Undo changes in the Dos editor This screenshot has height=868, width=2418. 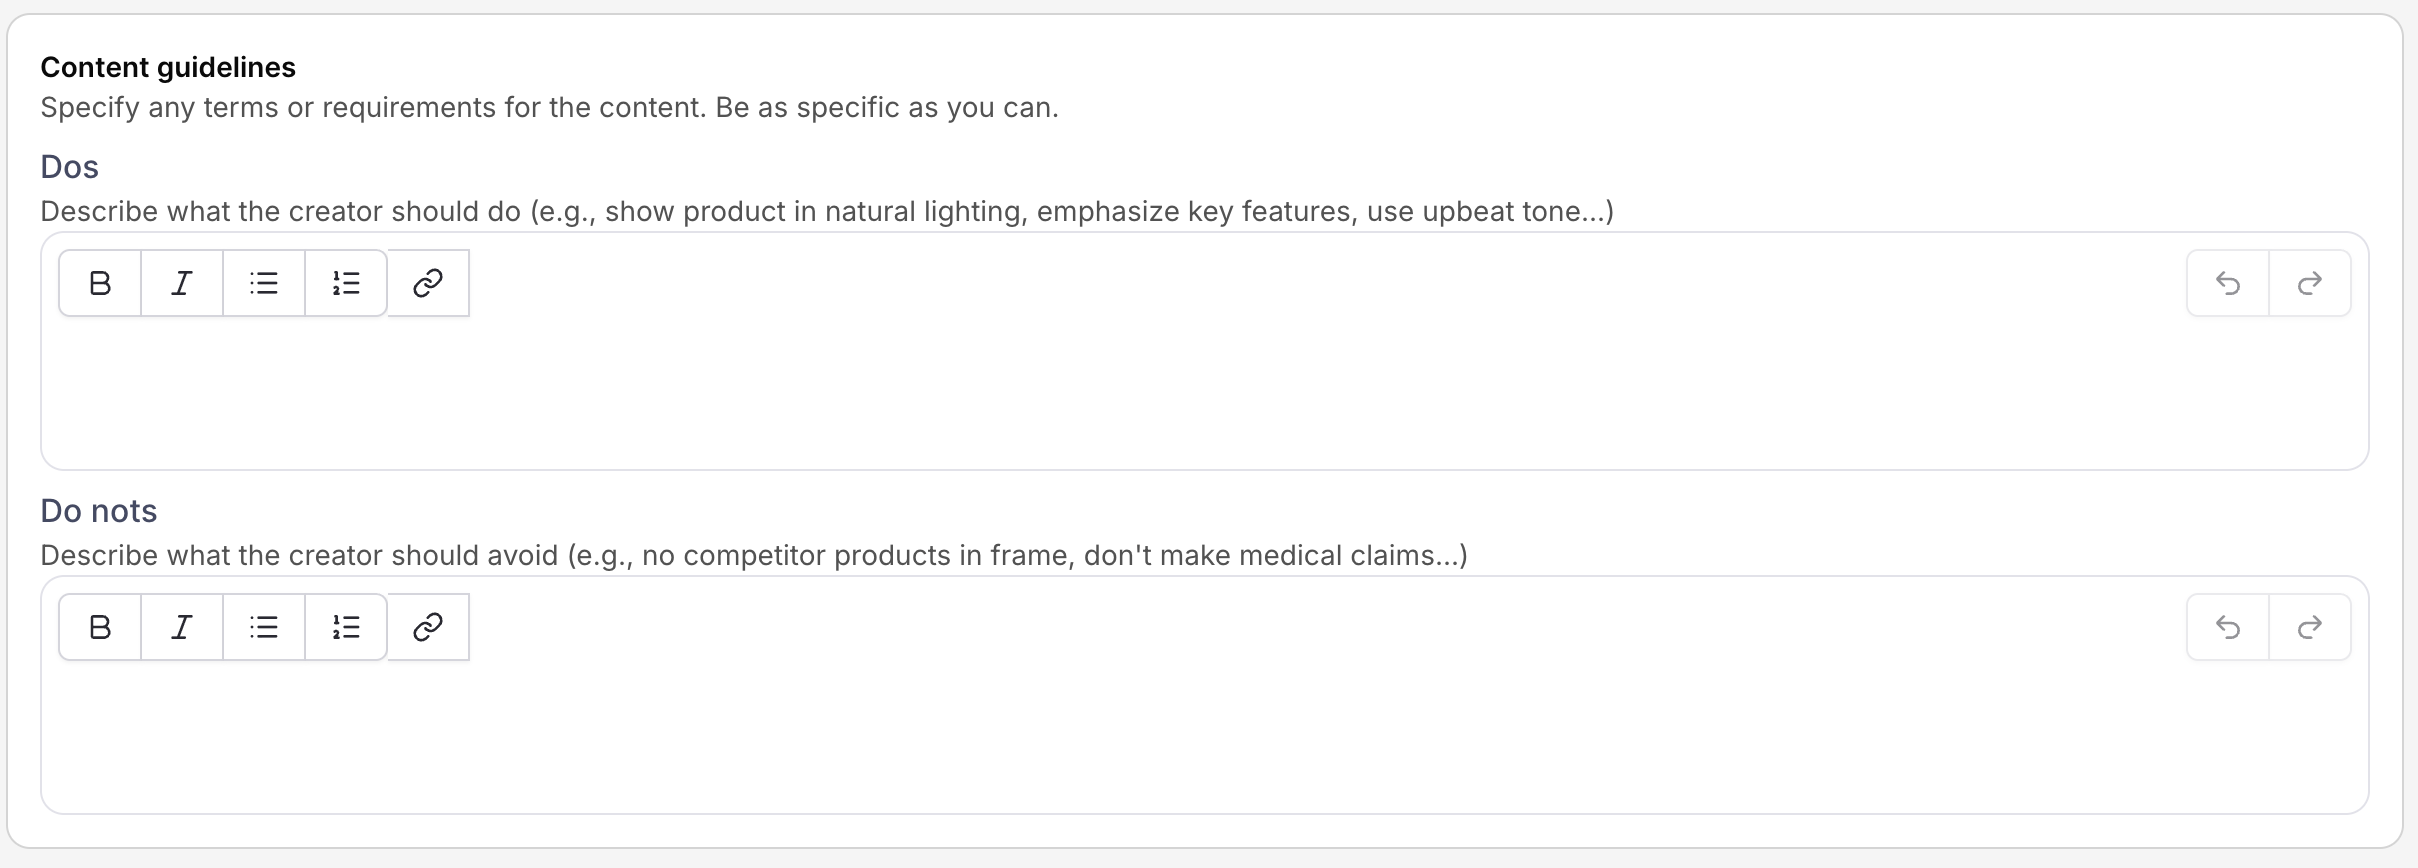[2228, 283]
